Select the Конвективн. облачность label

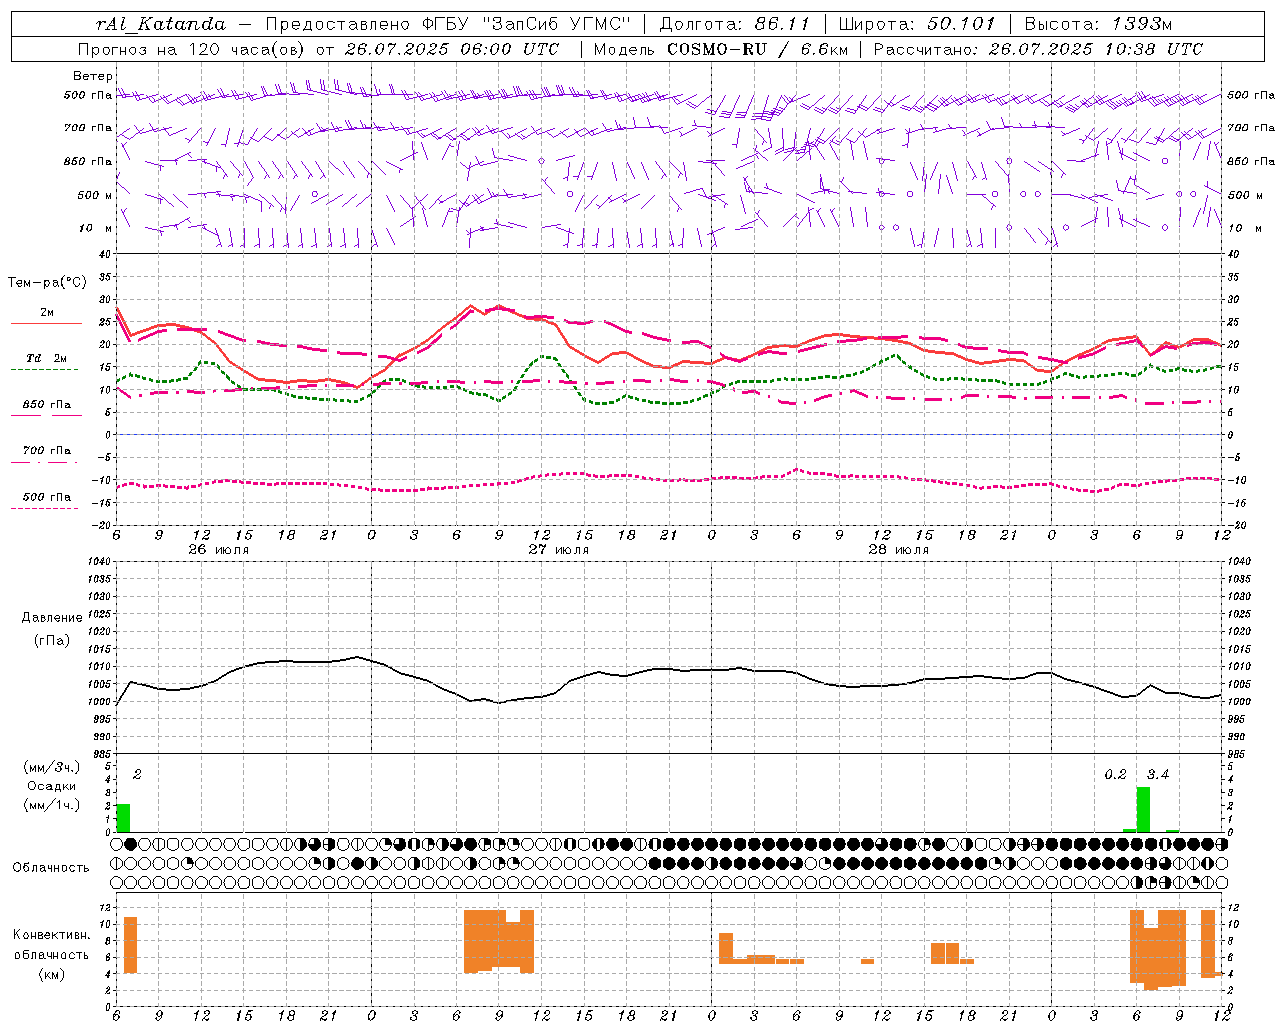[x=51, y=944]
